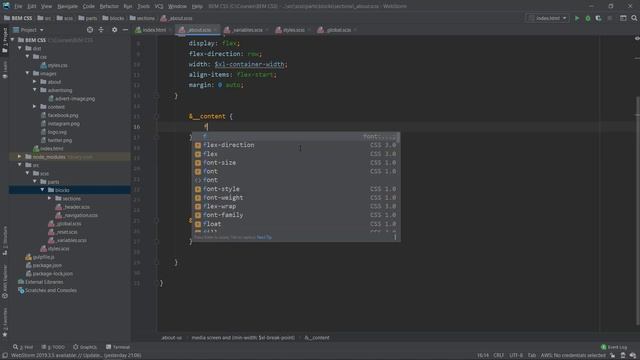This screenshot has width=640, height=360.
Task: Click BEM CSS folder in breadcrumb bar
Action: tap(18, 18)
